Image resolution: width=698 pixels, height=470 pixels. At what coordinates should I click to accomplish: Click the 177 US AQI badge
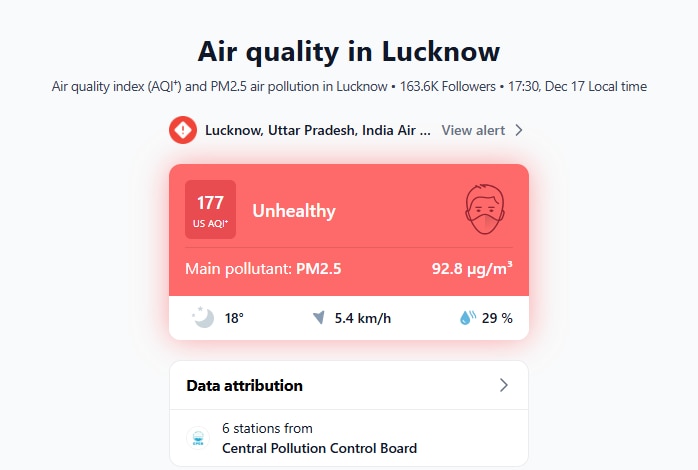click(210, 210)
